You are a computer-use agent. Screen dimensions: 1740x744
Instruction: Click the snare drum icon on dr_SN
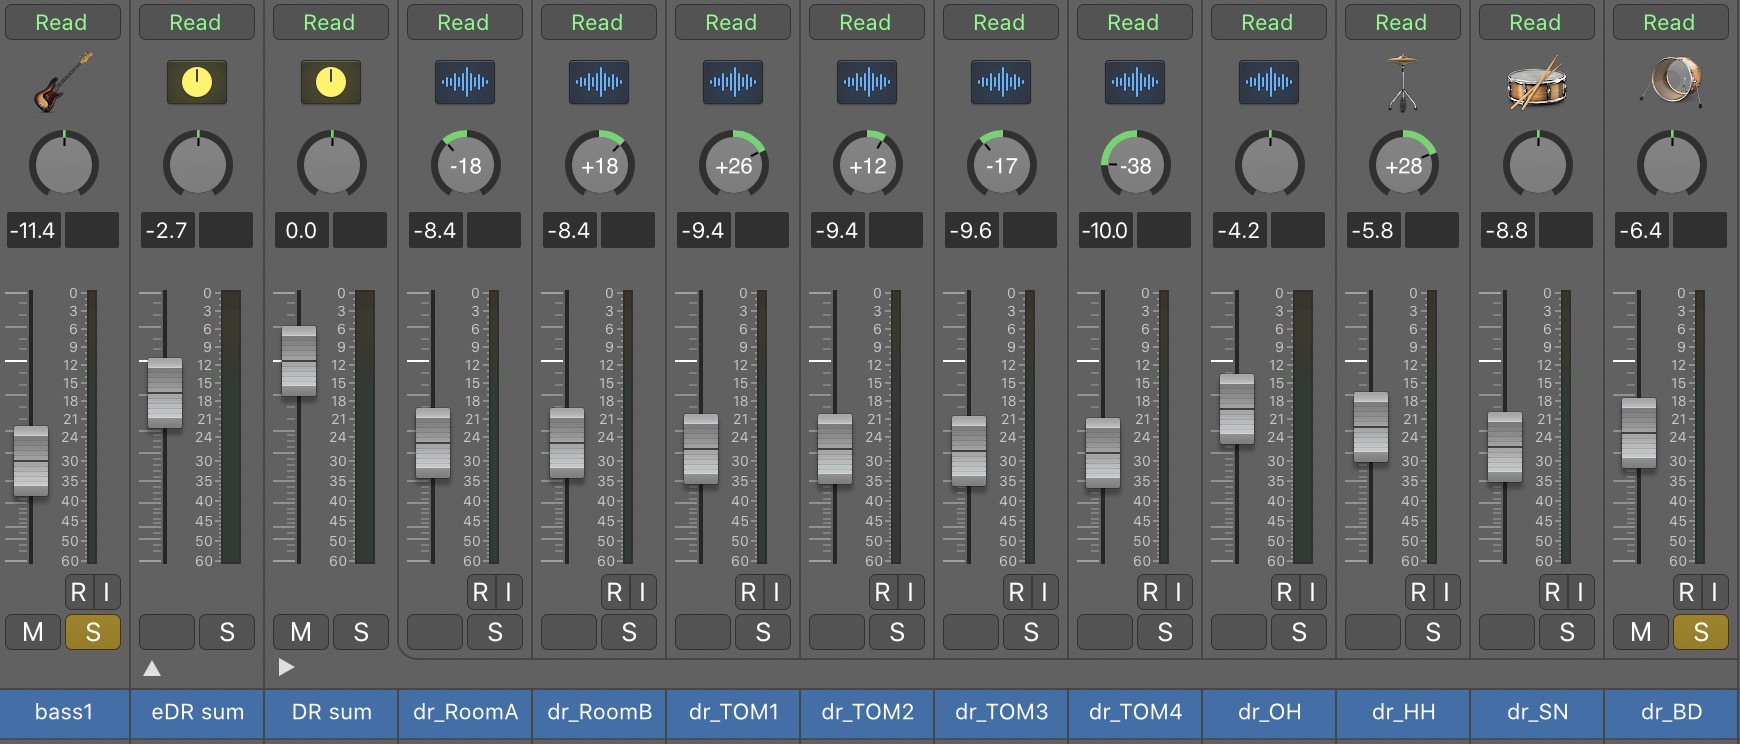coord(1537,84)
